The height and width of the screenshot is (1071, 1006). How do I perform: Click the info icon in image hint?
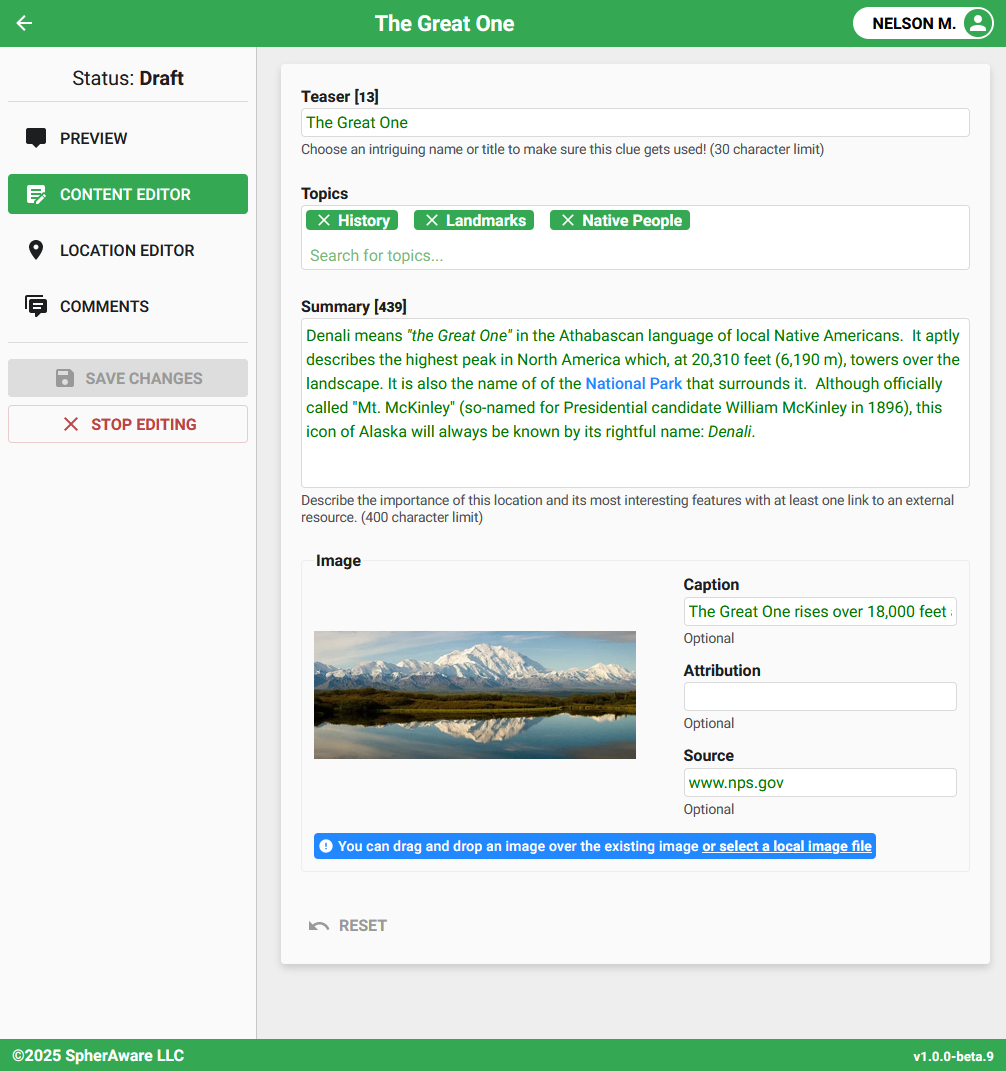click(326, 846)
